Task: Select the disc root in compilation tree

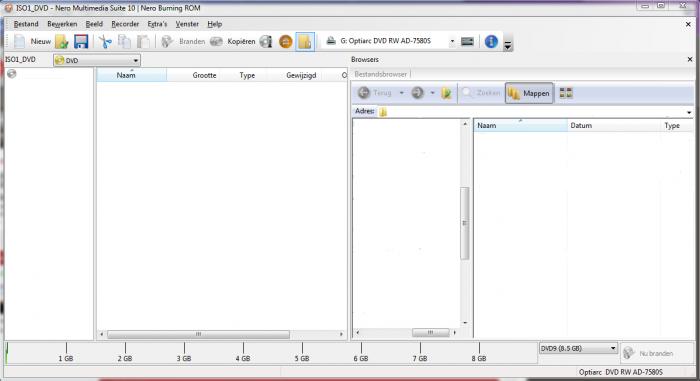Action: click(x=12, y=74)
